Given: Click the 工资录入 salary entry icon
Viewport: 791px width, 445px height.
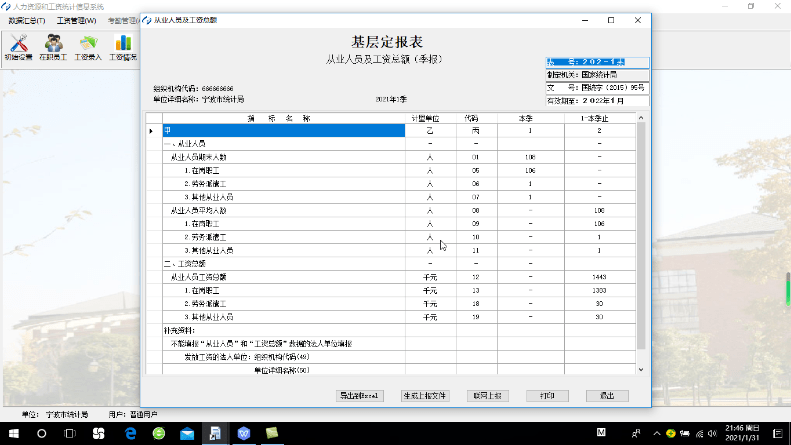Looking at the screenshot, I should [x=89, y=48].
